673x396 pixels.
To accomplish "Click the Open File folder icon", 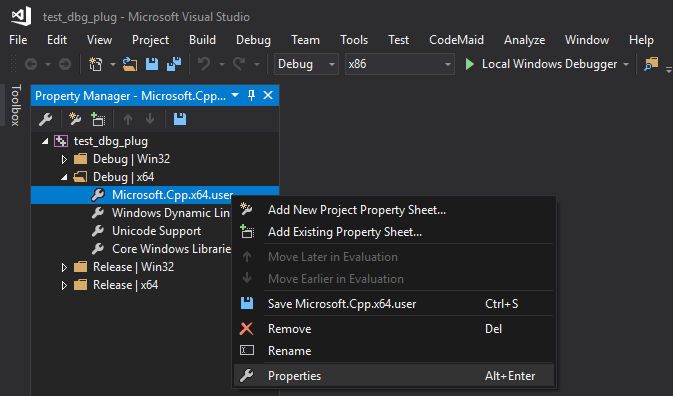I will (x=130, y=64).
